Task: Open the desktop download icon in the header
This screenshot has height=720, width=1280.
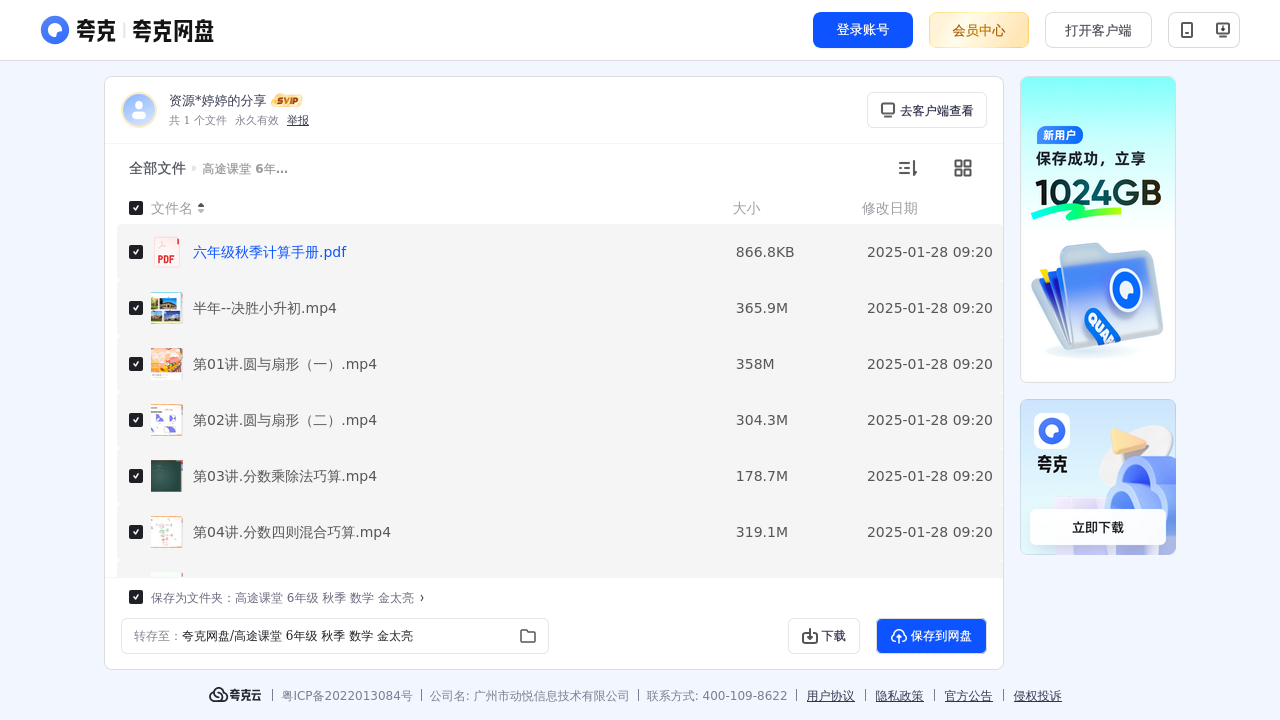Action: [1222, 30]
